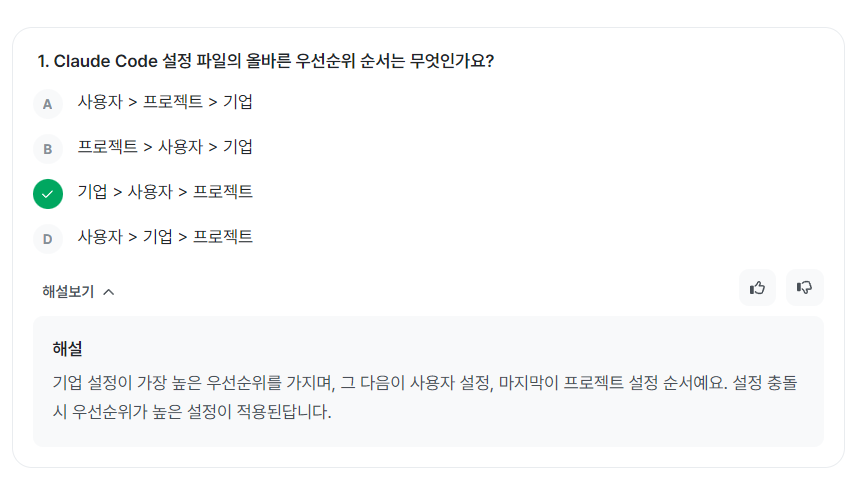860x479 pixels.
Task: Click the thumbs up feedback icon
Action: click(757, 288)
